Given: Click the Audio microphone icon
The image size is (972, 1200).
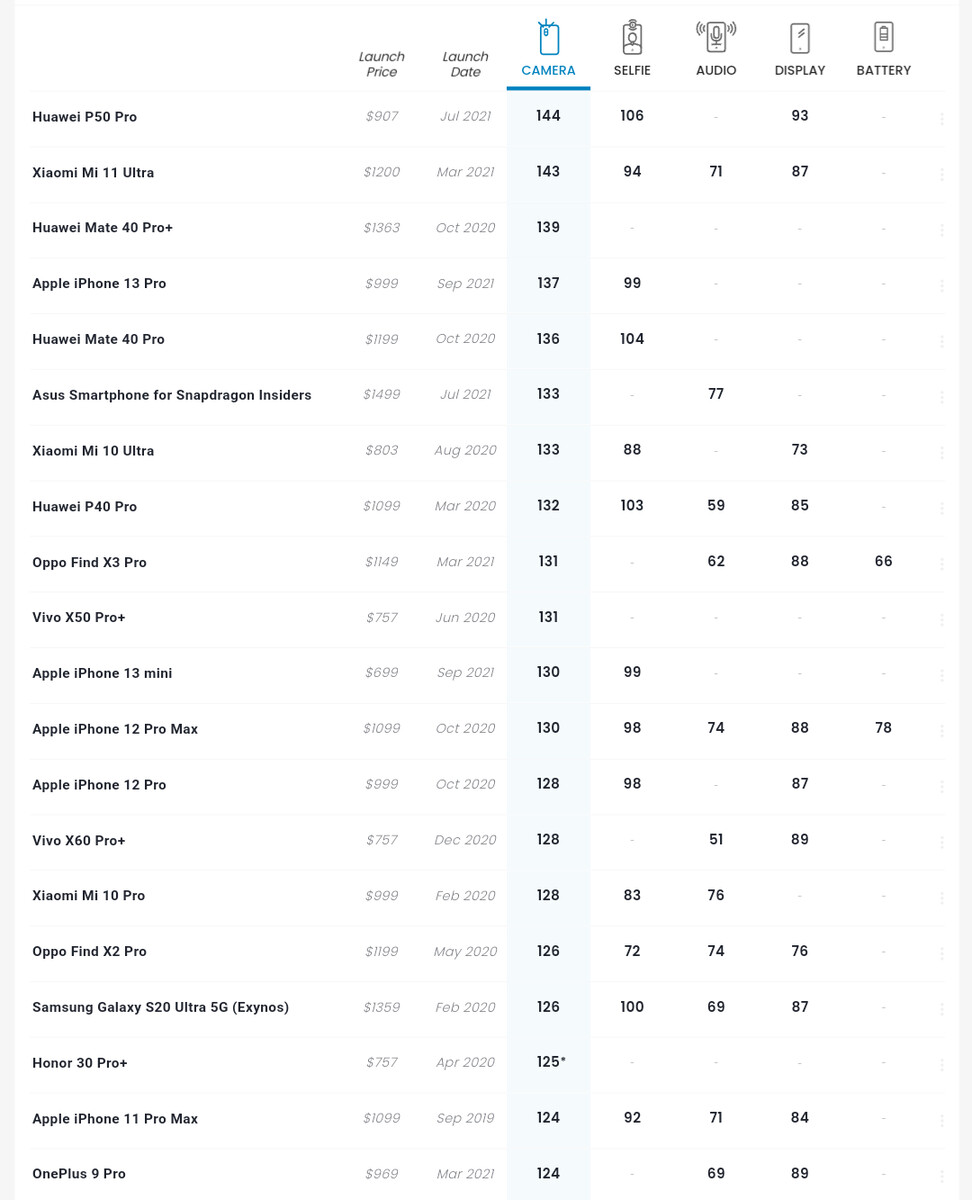Looking at the screenshot, I should (716, 38).
